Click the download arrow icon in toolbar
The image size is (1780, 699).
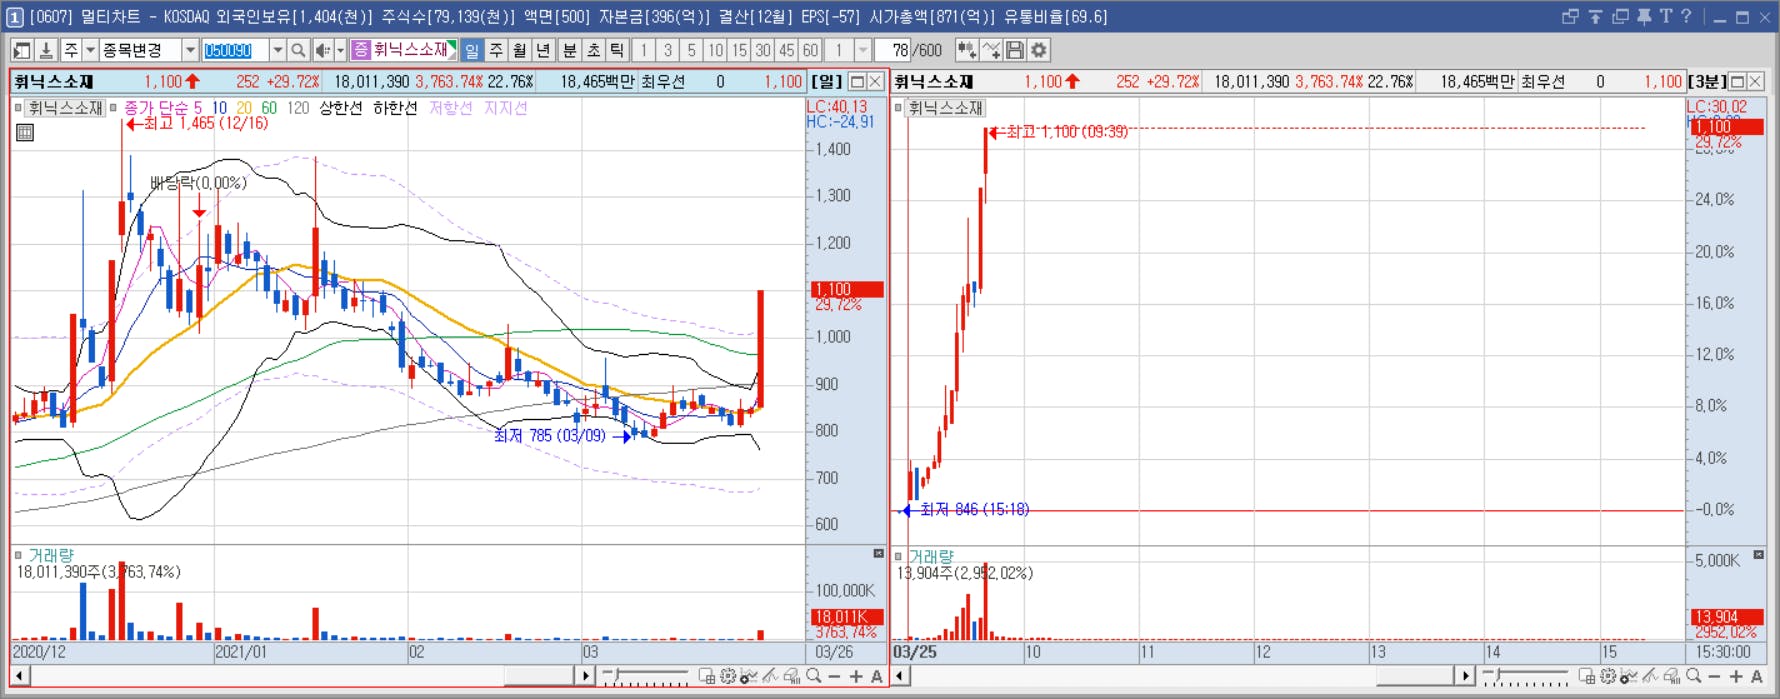(x=45, y=50)
